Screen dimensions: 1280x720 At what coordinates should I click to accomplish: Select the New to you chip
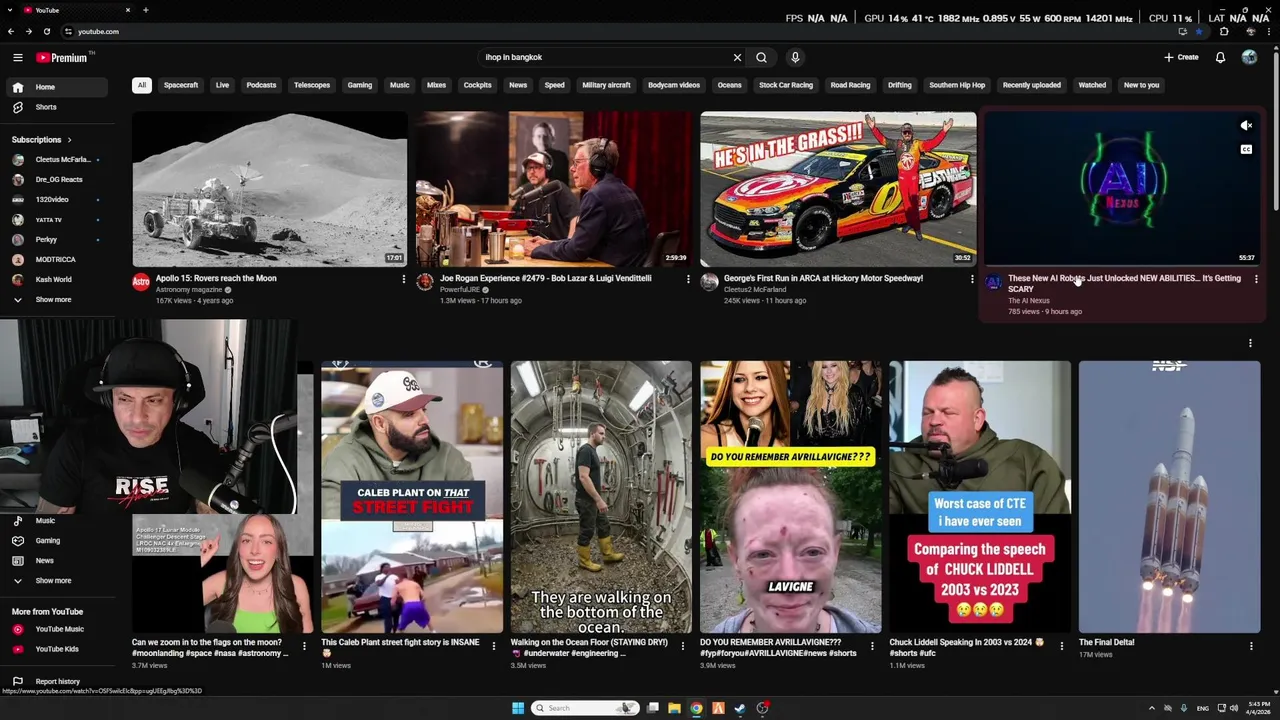coord(1141,85)
